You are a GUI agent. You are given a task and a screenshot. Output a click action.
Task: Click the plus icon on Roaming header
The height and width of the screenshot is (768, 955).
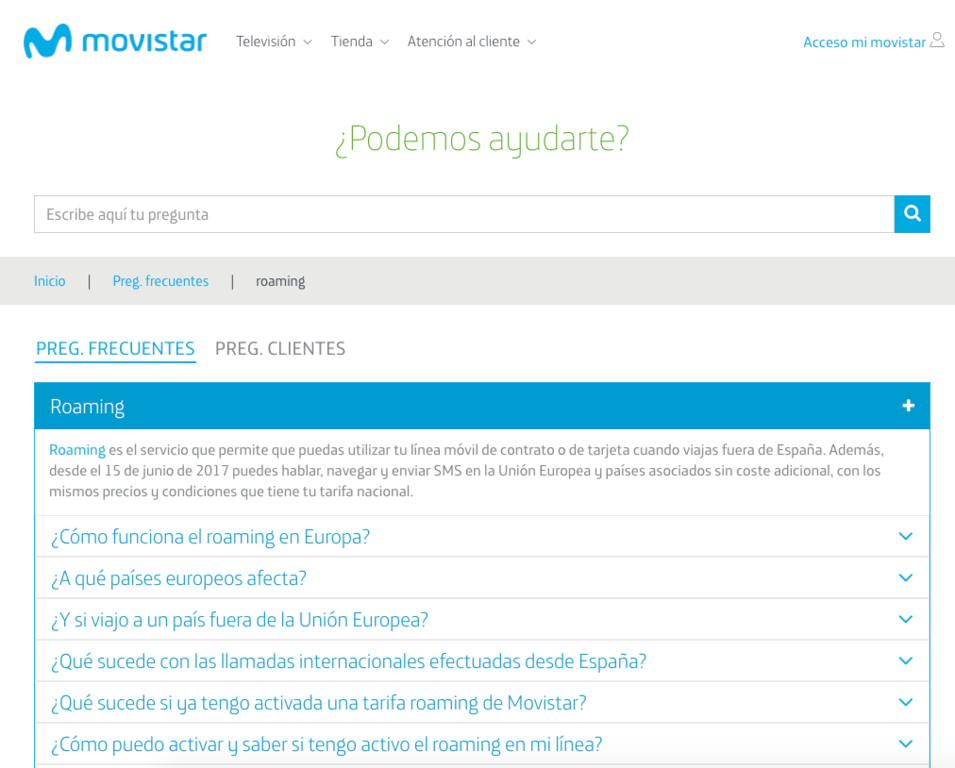pos(908,406)
